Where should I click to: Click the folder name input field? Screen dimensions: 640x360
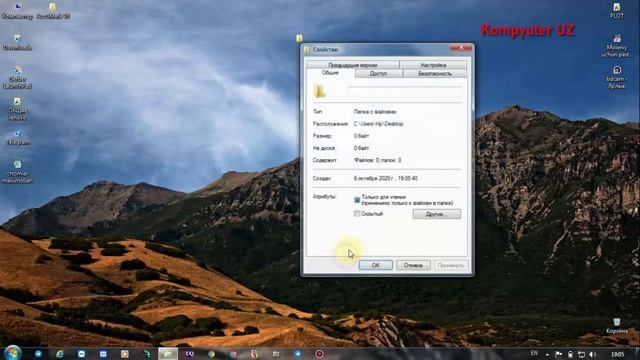pos(404,91)
